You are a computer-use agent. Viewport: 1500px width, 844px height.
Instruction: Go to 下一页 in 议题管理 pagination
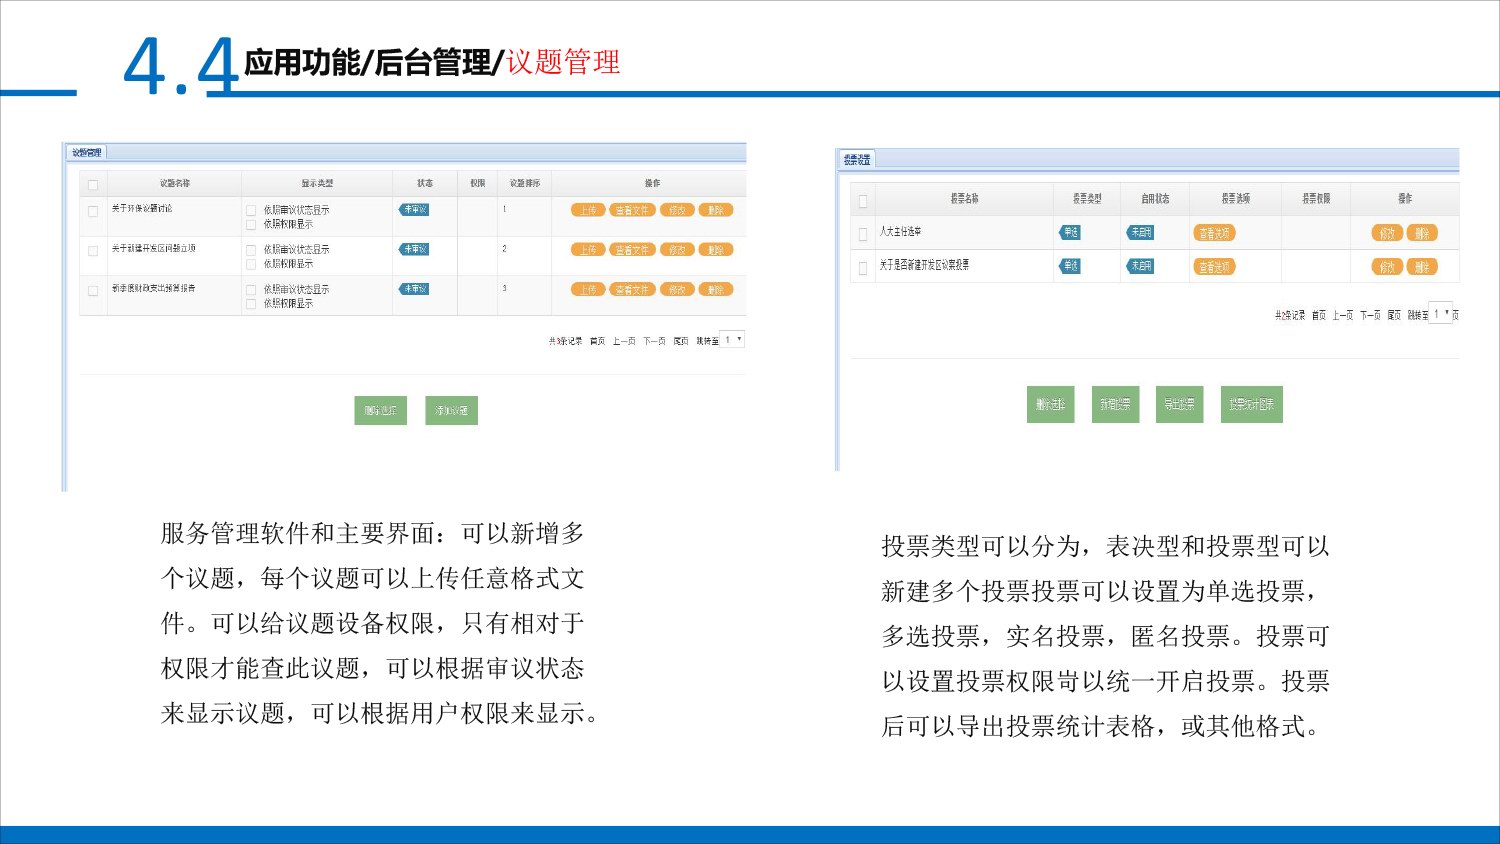click(x=654, y=342)
